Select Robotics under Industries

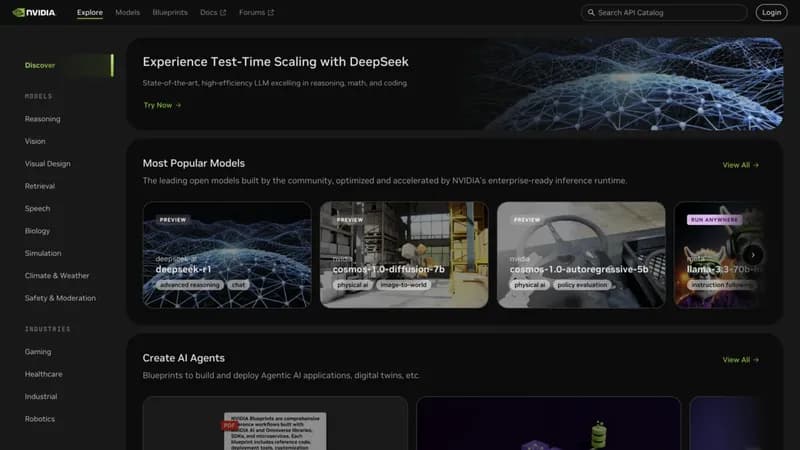coord(40,419)
